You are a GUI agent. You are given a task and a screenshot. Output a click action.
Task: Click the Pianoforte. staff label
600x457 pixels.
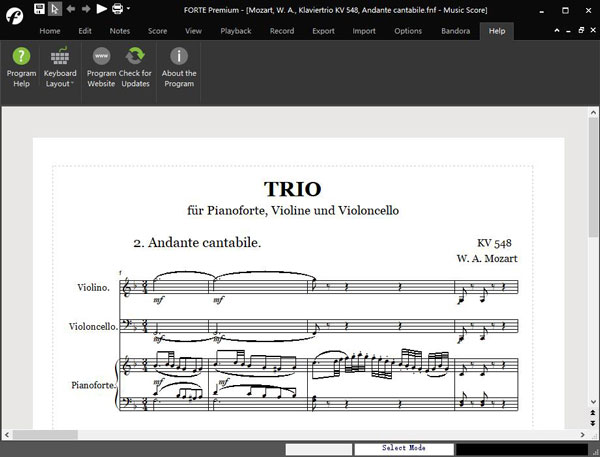[93, 385]
